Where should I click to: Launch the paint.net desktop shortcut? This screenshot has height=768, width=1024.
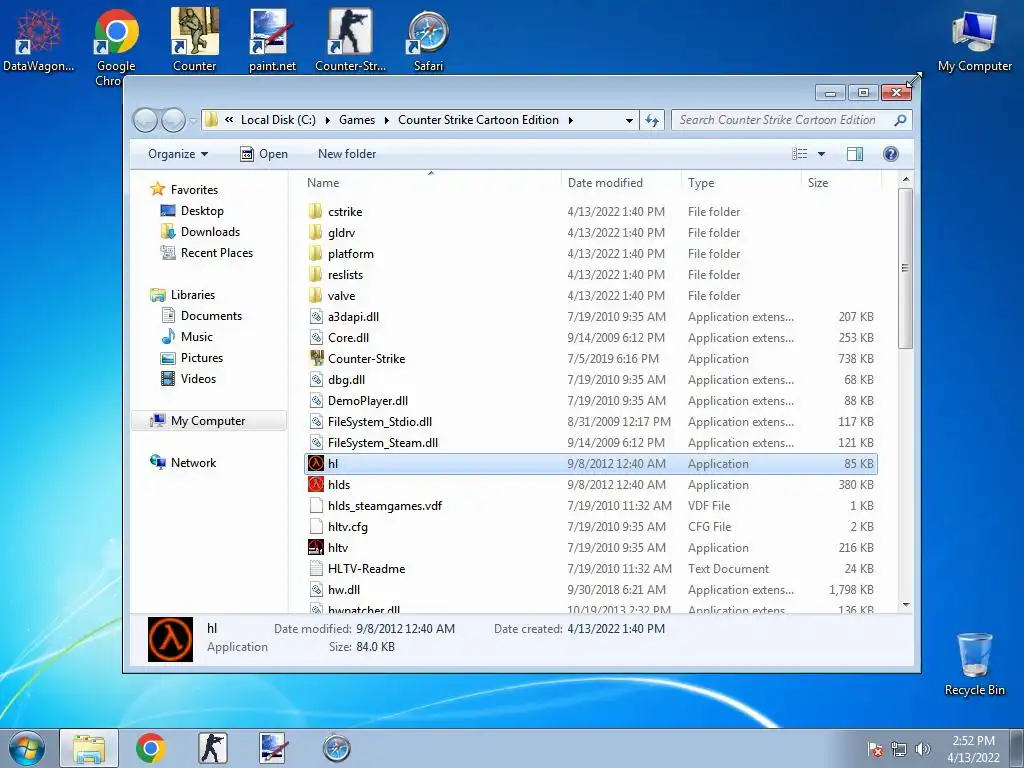point(272,39)
